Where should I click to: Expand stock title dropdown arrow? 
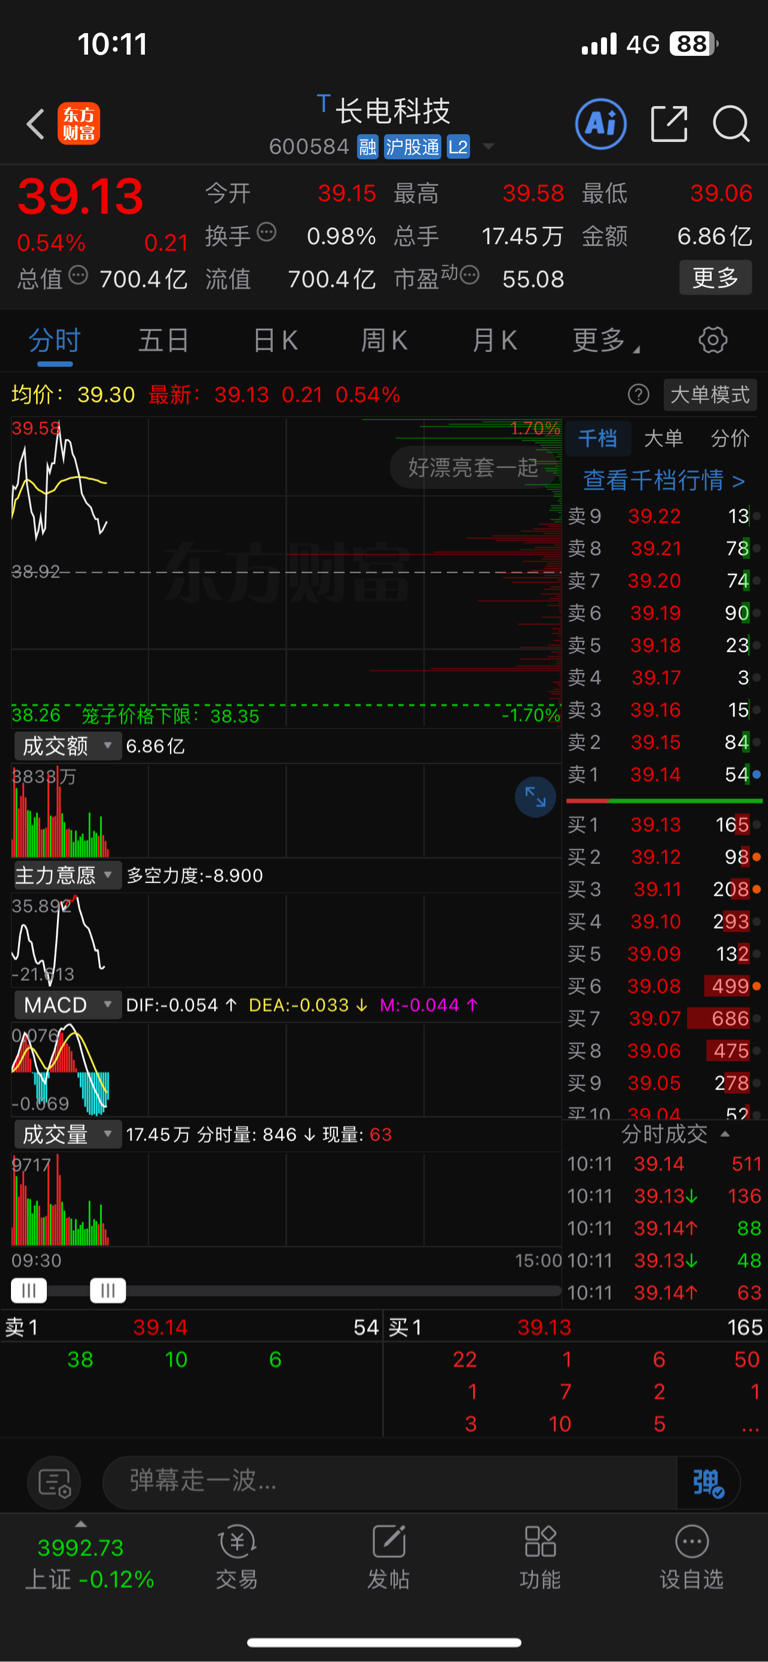coord(489,147)
